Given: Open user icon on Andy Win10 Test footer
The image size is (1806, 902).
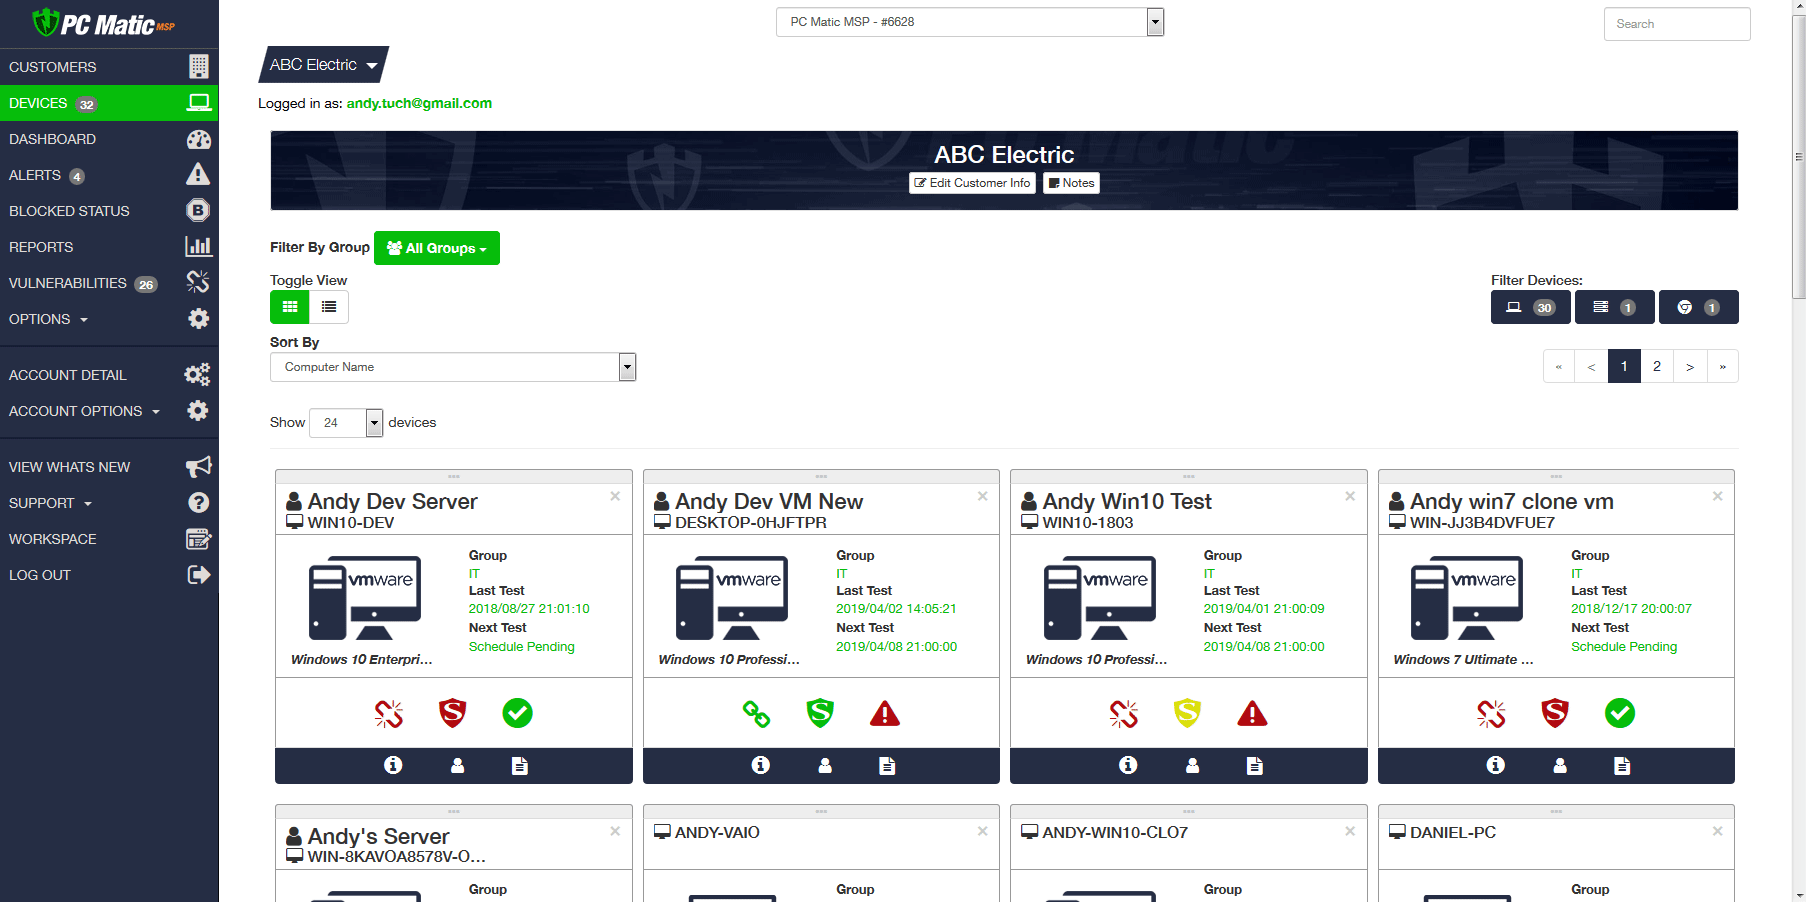Looking at the screenshot, I should click(1192, 765).
